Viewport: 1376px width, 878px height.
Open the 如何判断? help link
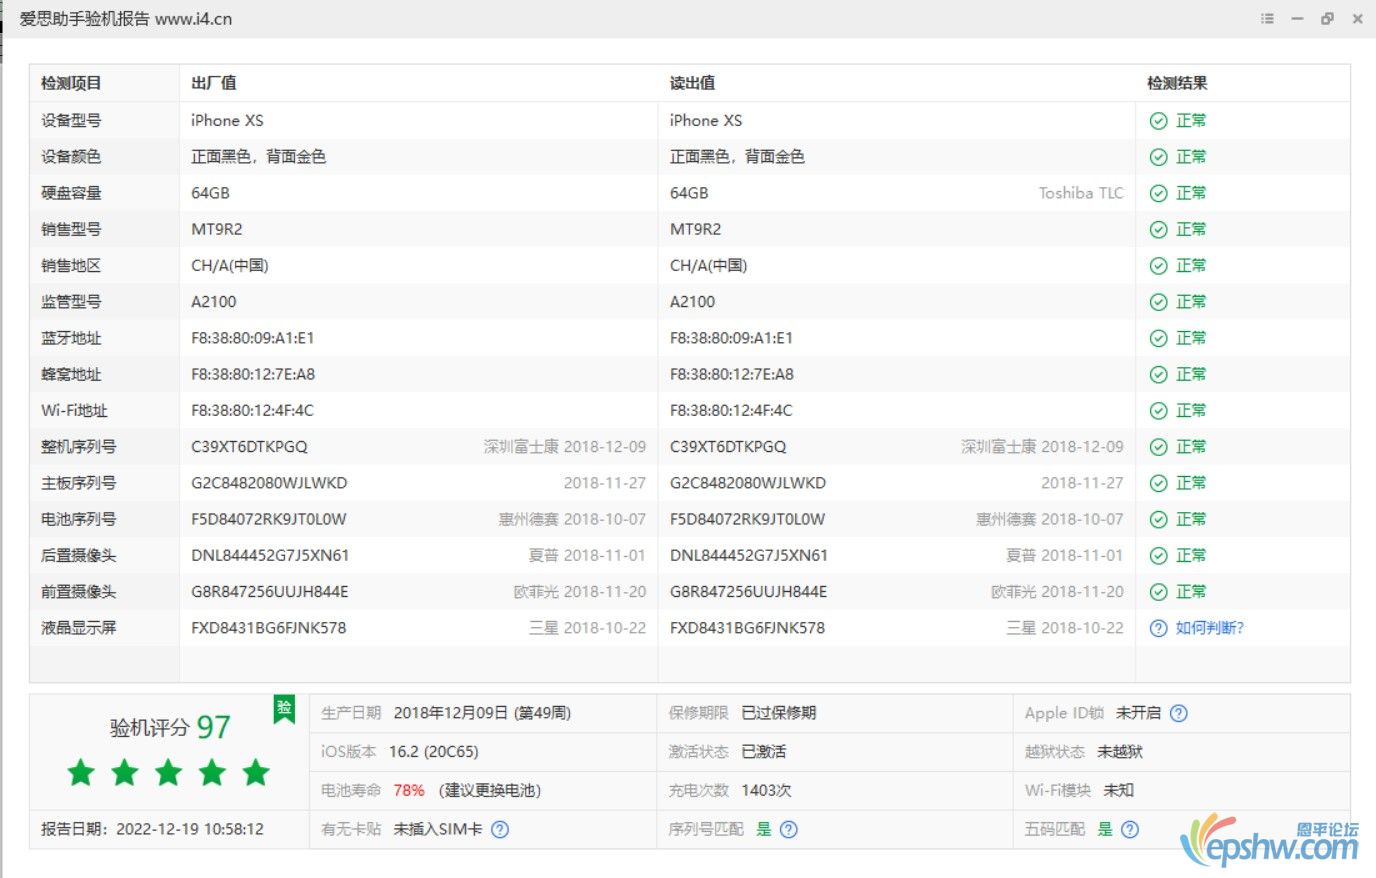point(1210,628)
